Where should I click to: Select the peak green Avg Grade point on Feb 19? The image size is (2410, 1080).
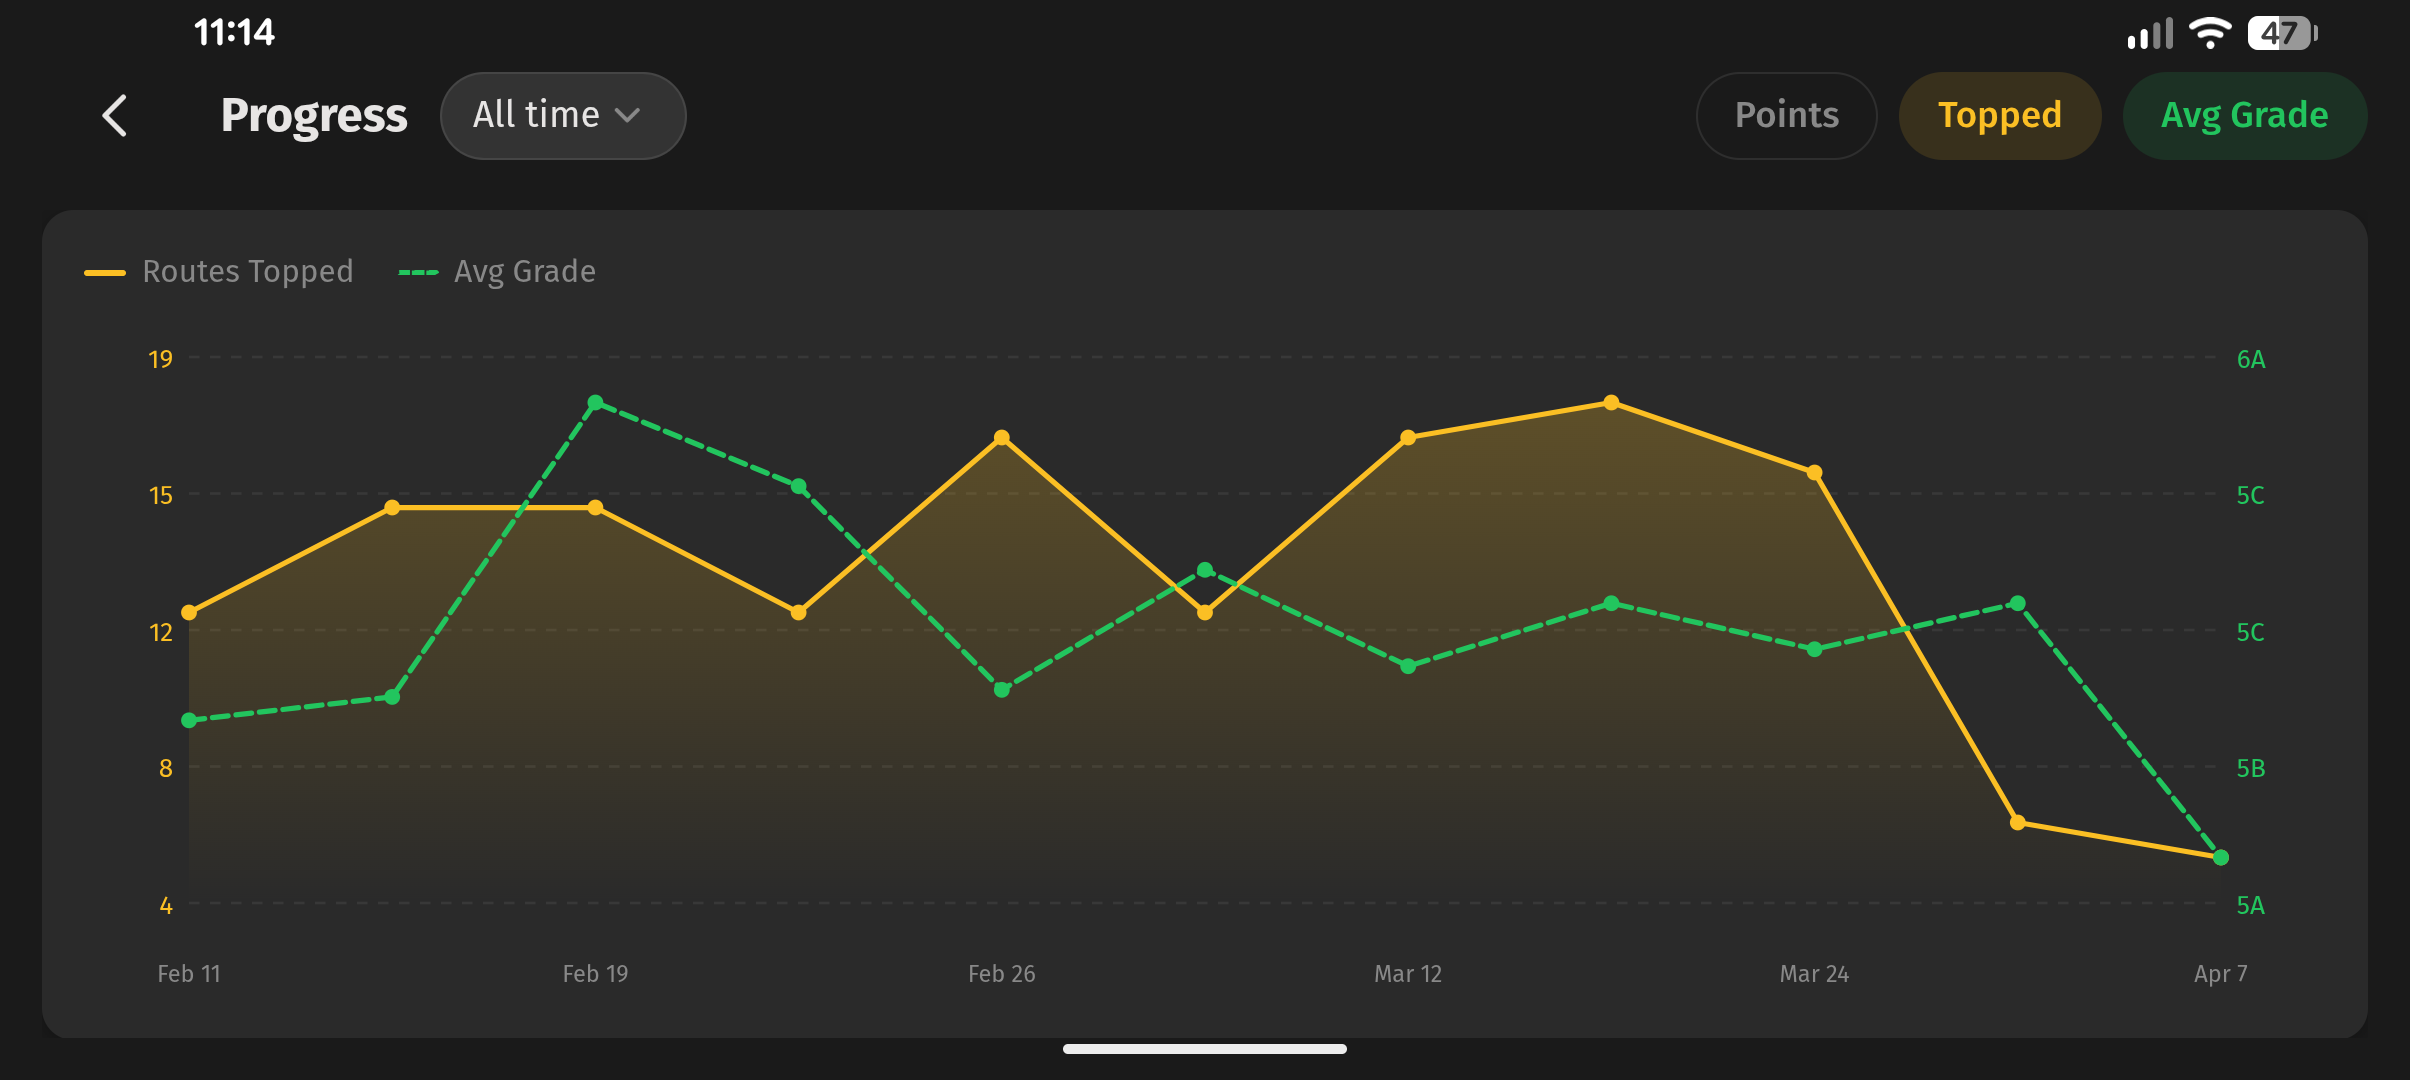pos(595,403)
